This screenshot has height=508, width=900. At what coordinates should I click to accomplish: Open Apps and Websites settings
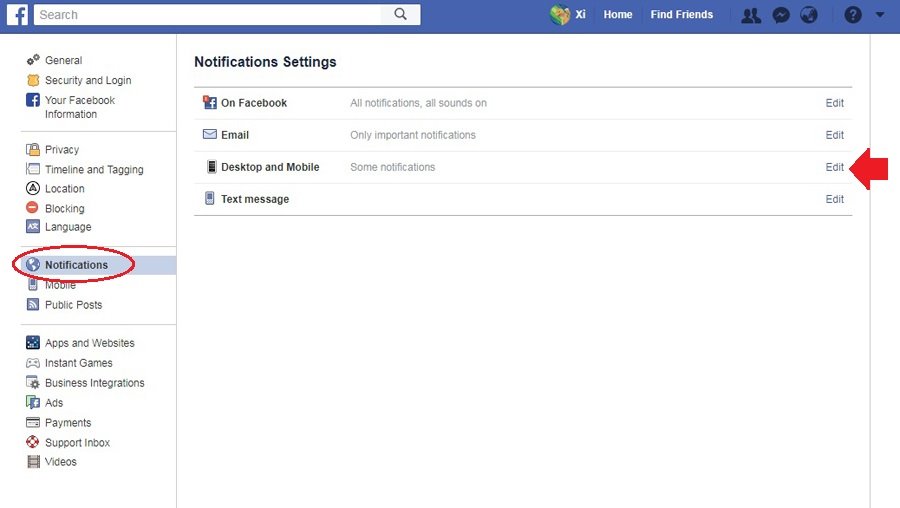89,343
